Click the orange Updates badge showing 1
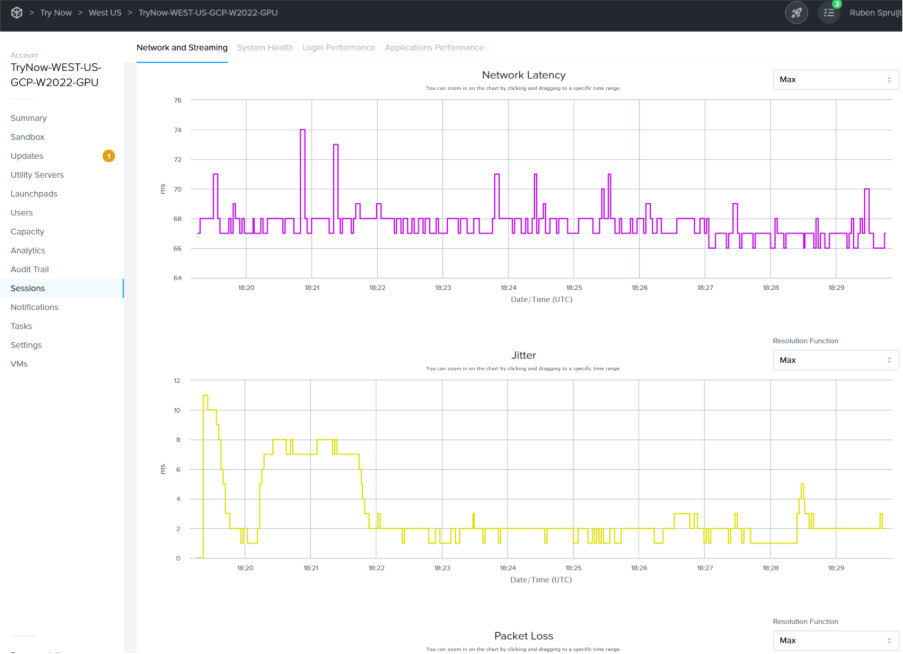 [x=108, y=156]
